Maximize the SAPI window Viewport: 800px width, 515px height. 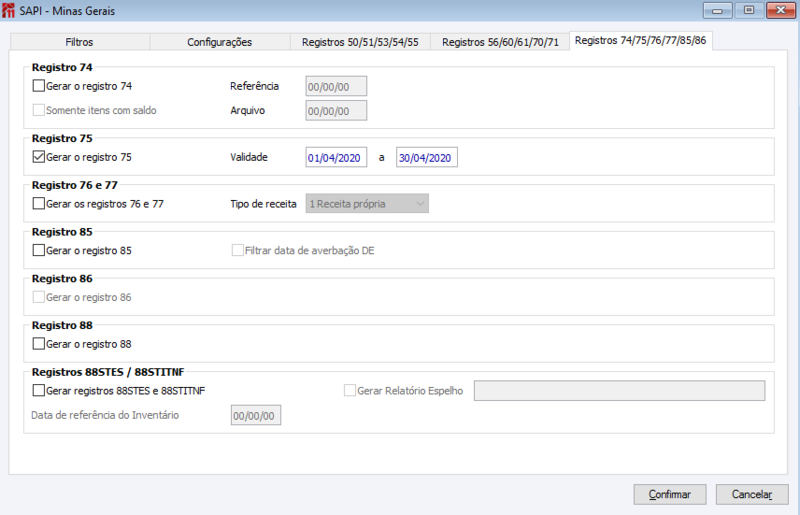coord(748,11)
